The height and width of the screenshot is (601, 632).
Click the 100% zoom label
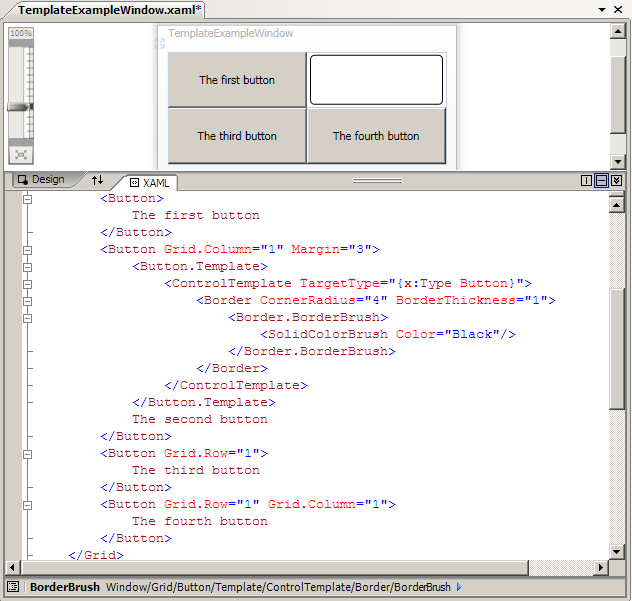pos(21,33)
